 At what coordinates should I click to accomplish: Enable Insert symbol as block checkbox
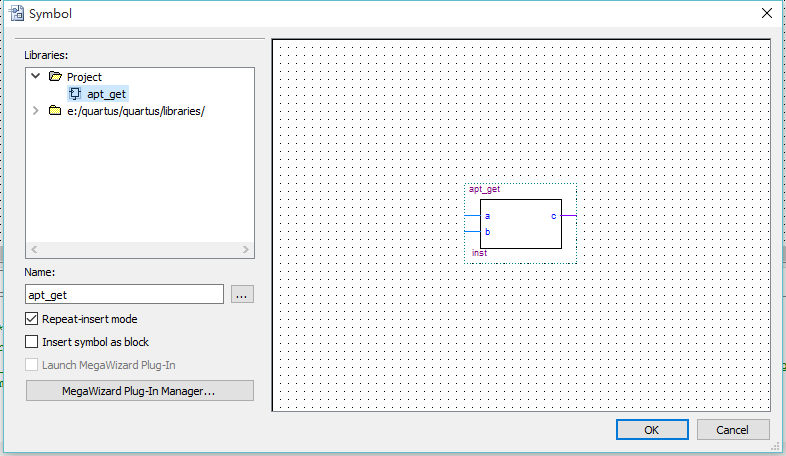tap(32, 342)
